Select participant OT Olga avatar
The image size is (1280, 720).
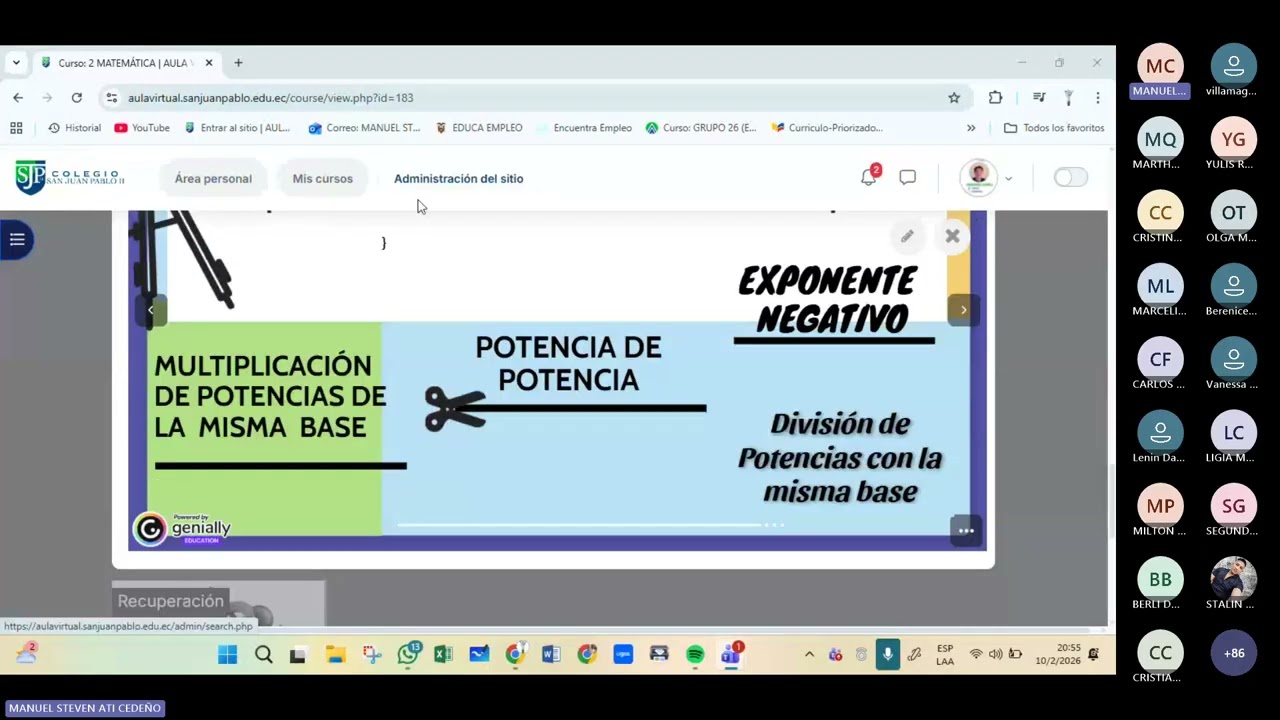pos(1234,212)
